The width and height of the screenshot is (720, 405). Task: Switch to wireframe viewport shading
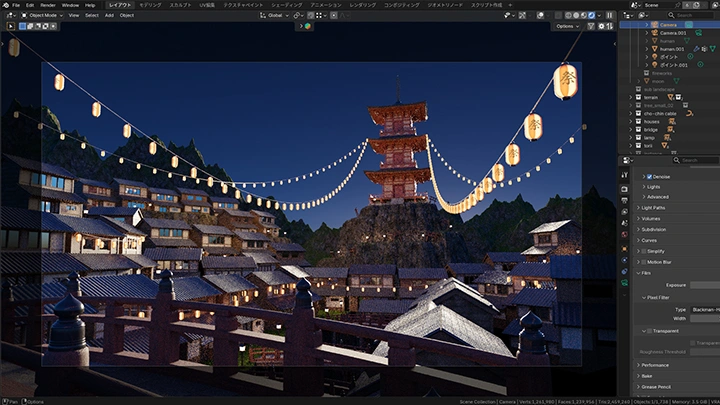(x=568, y=15)
